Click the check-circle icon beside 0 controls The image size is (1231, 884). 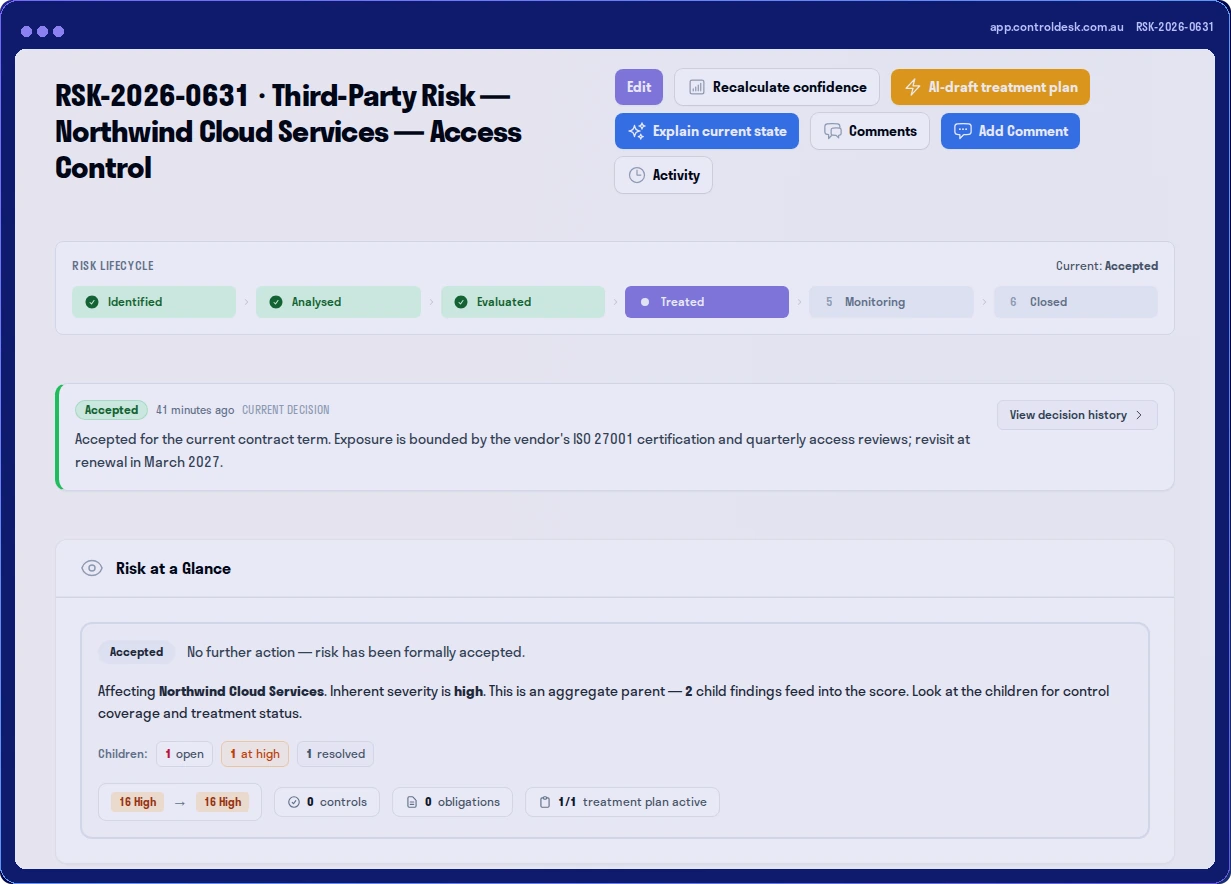(x=294, y=802)
